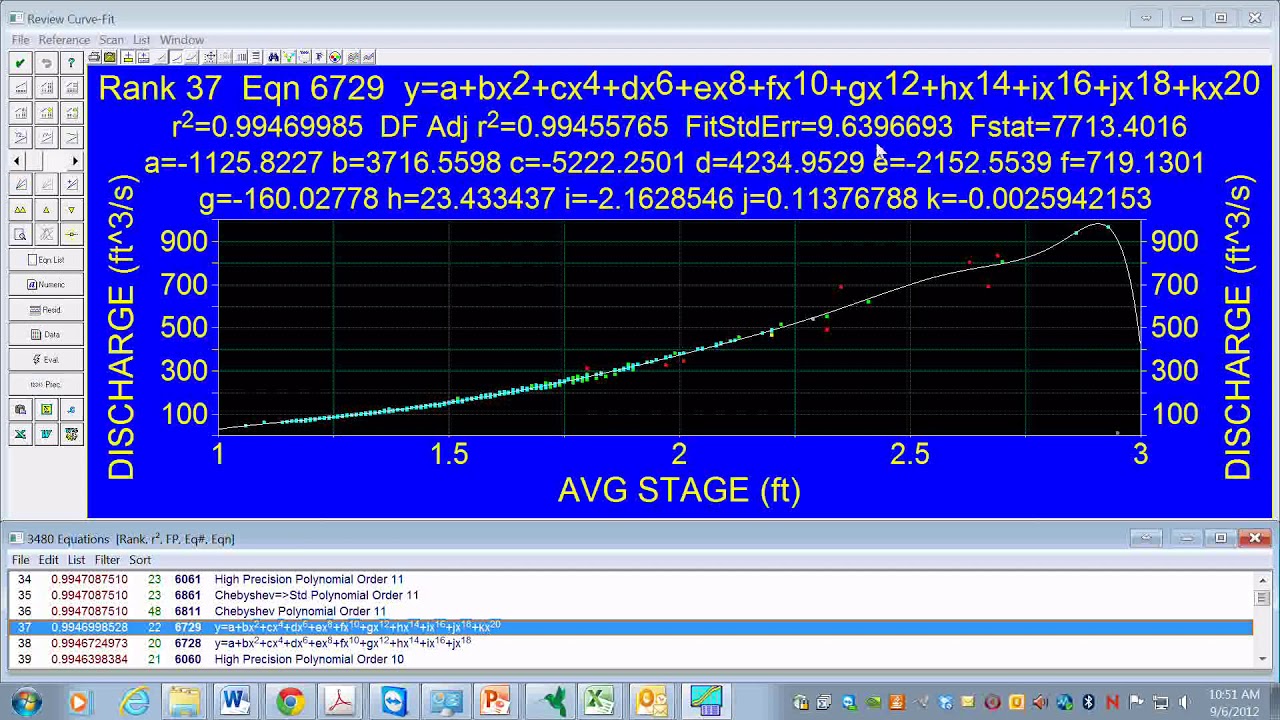Click the Resid. button
Screen dimensions: 1280x720
(46, 310)
